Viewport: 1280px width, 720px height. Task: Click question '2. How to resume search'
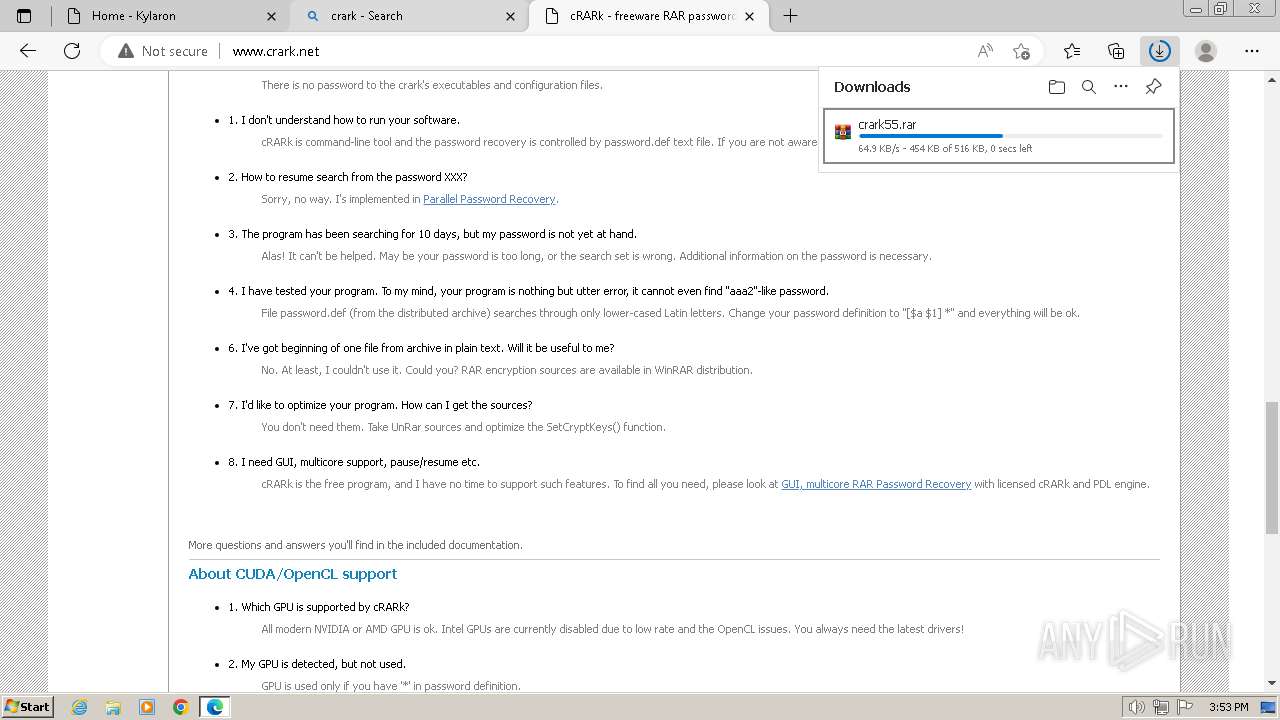347,177
